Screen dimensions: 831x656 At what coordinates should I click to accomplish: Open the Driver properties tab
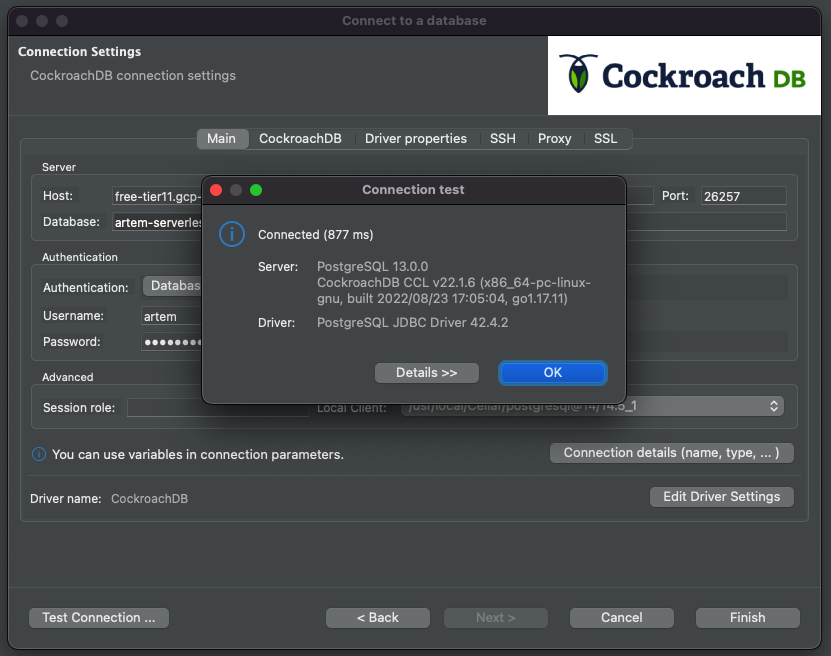(x=416, y=139)
